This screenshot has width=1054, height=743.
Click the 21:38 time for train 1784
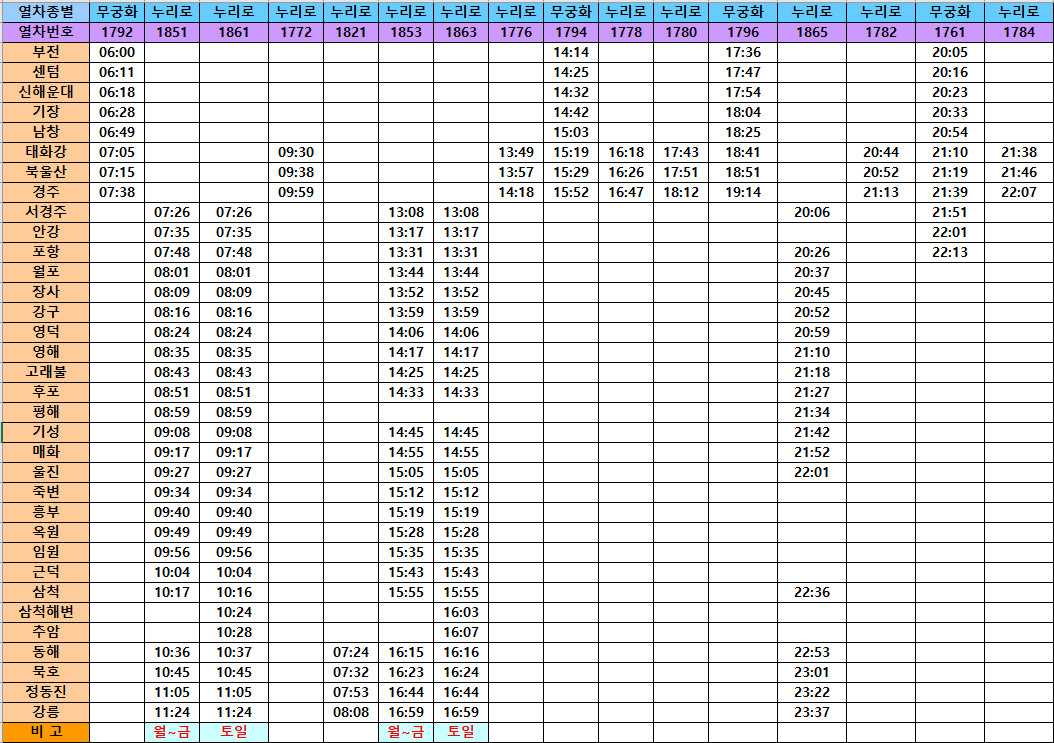[1019, 152]
